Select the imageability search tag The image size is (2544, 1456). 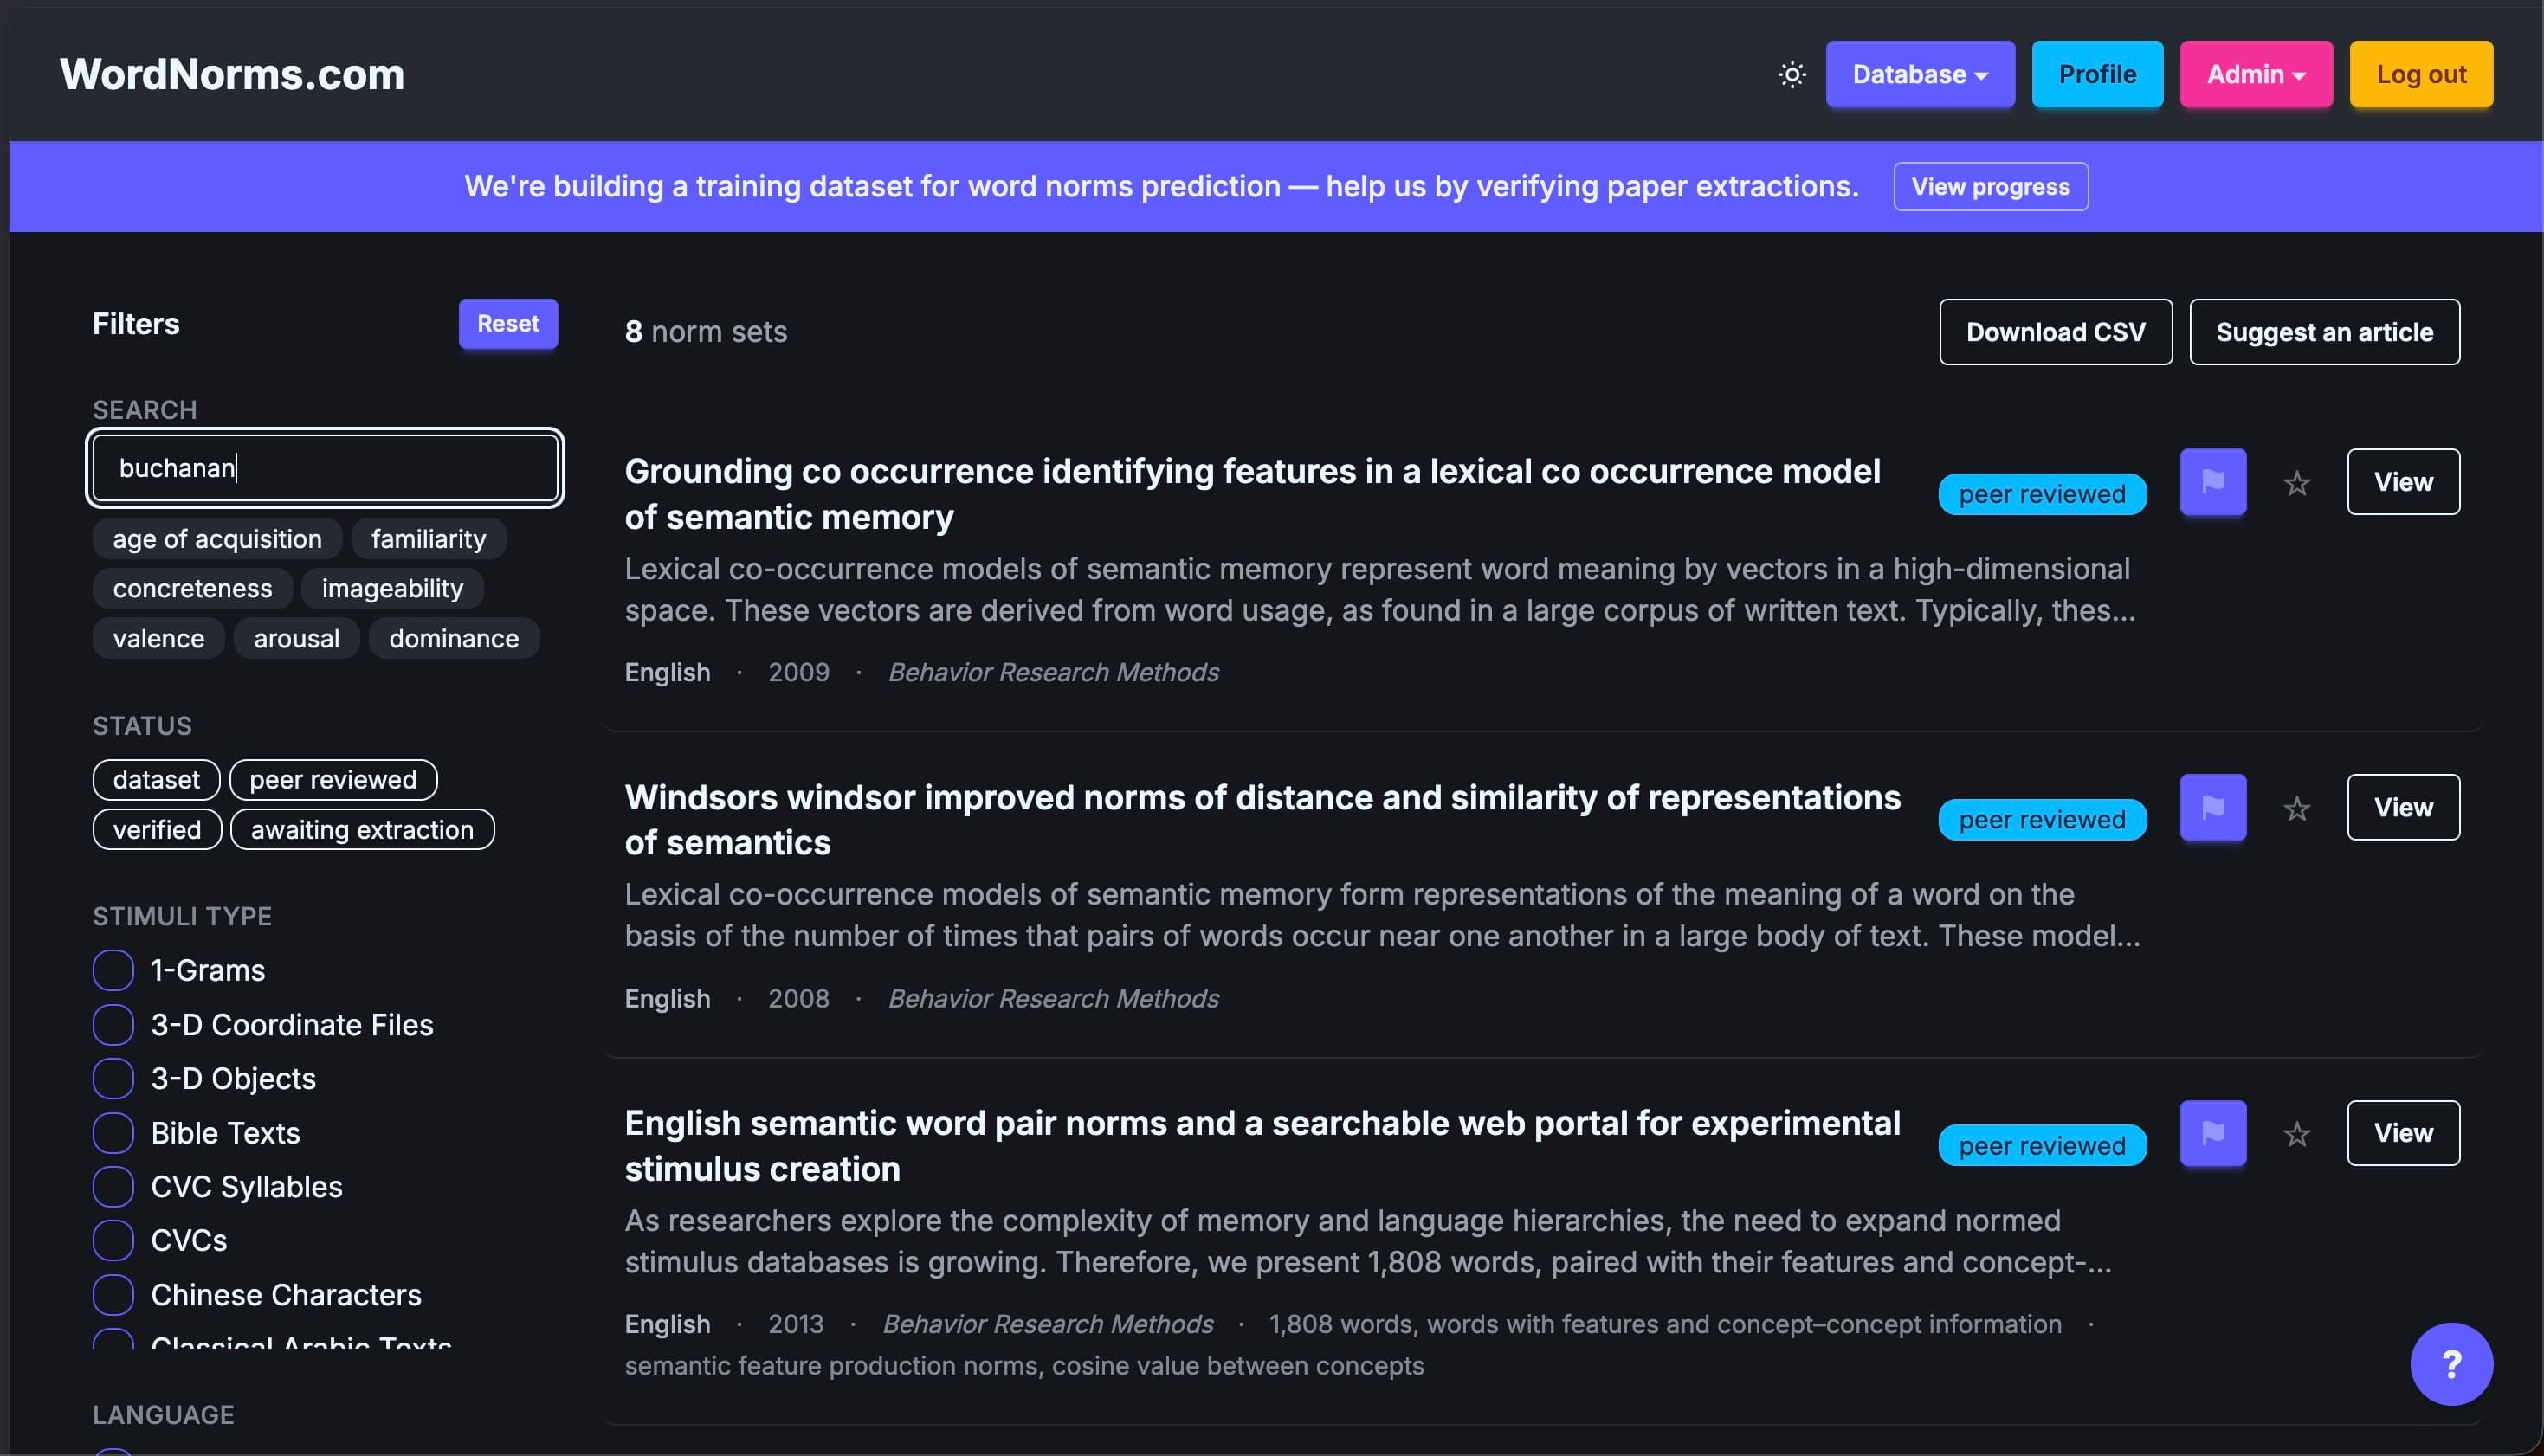392,588
